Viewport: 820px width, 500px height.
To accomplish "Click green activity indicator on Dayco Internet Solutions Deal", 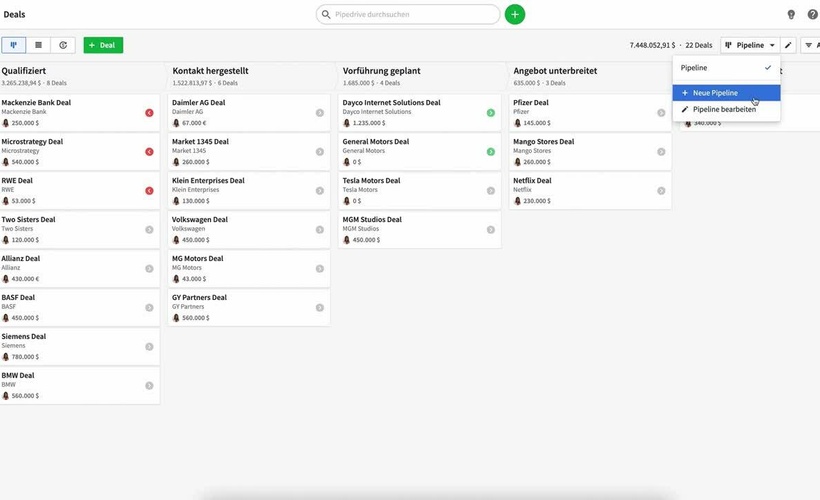I will click(490, 113).
